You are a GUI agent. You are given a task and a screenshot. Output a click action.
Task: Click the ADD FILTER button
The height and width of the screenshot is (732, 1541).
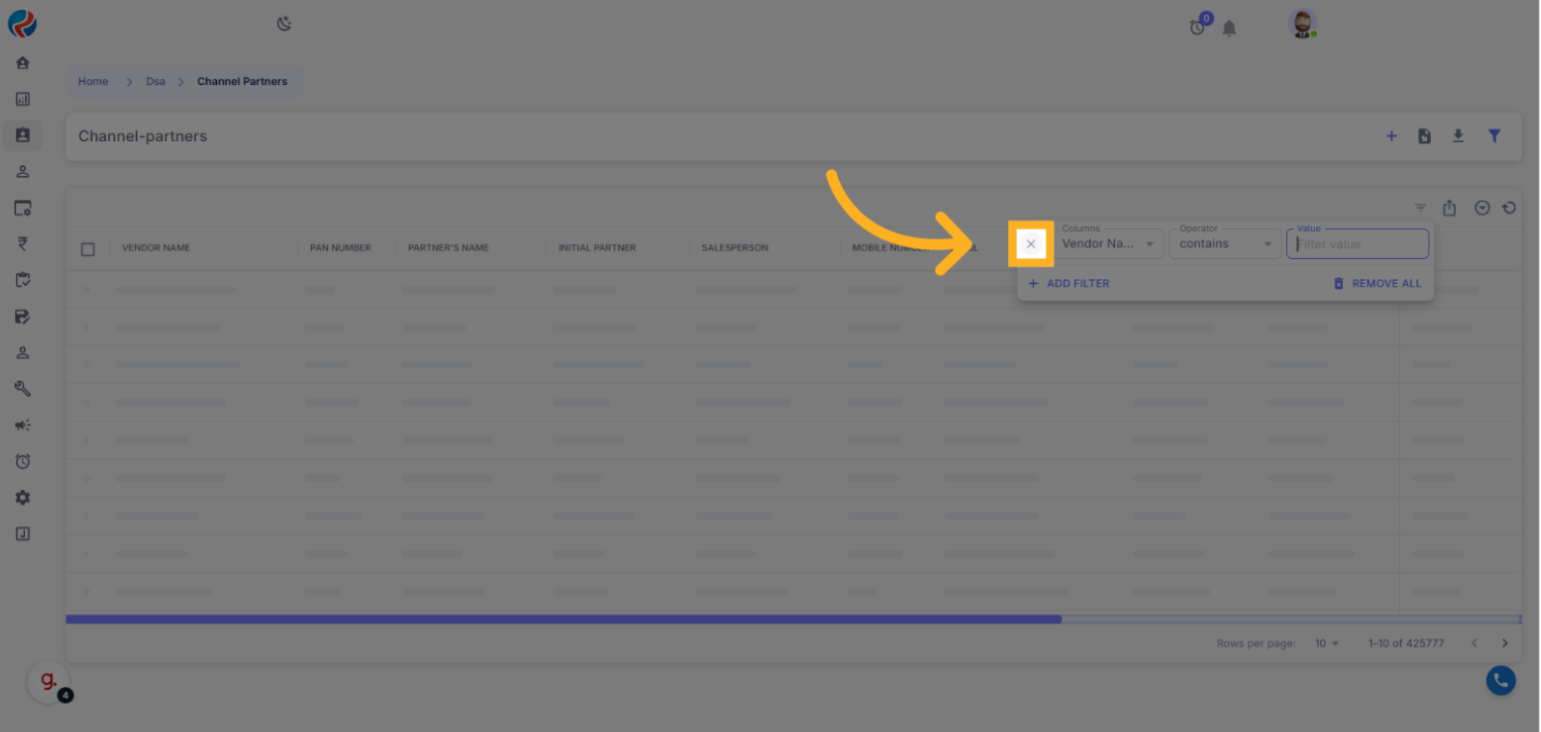(x=1068, y=284)
